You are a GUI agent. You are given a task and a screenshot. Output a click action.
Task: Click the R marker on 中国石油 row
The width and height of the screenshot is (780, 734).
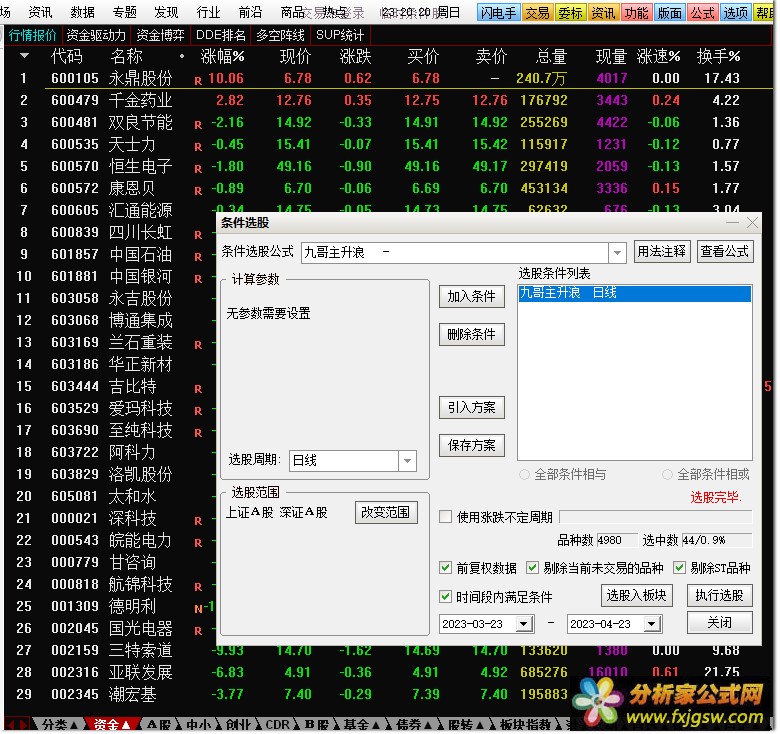click(x=198, y=257)
